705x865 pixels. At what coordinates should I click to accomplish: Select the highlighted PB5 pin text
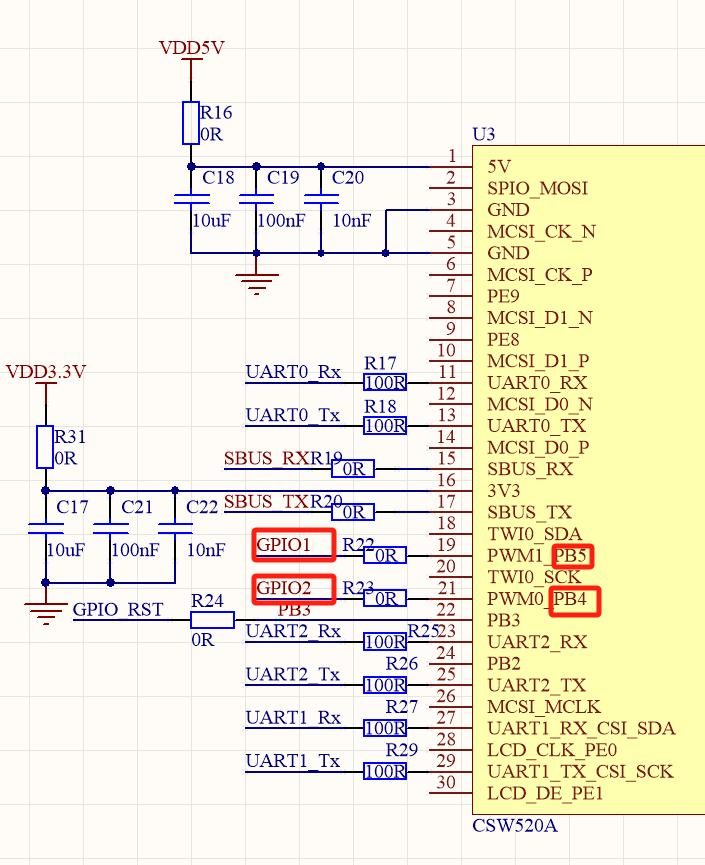tap(573, 556)
